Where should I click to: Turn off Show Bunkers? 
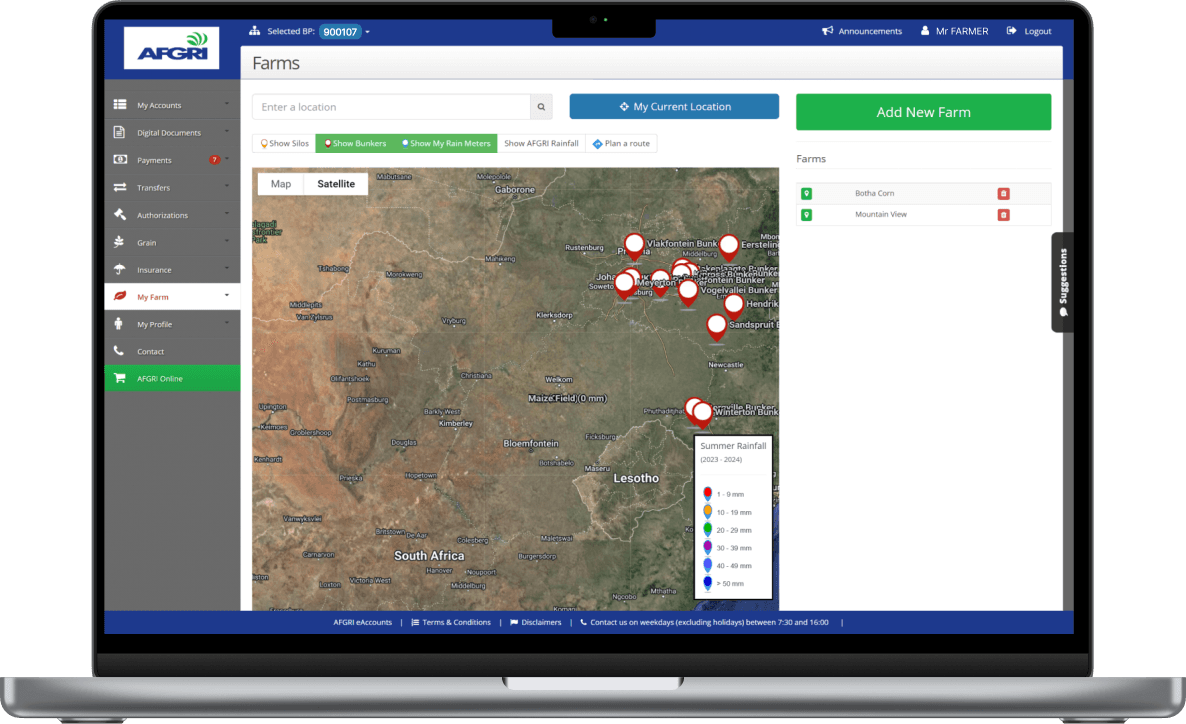(355, 143)
